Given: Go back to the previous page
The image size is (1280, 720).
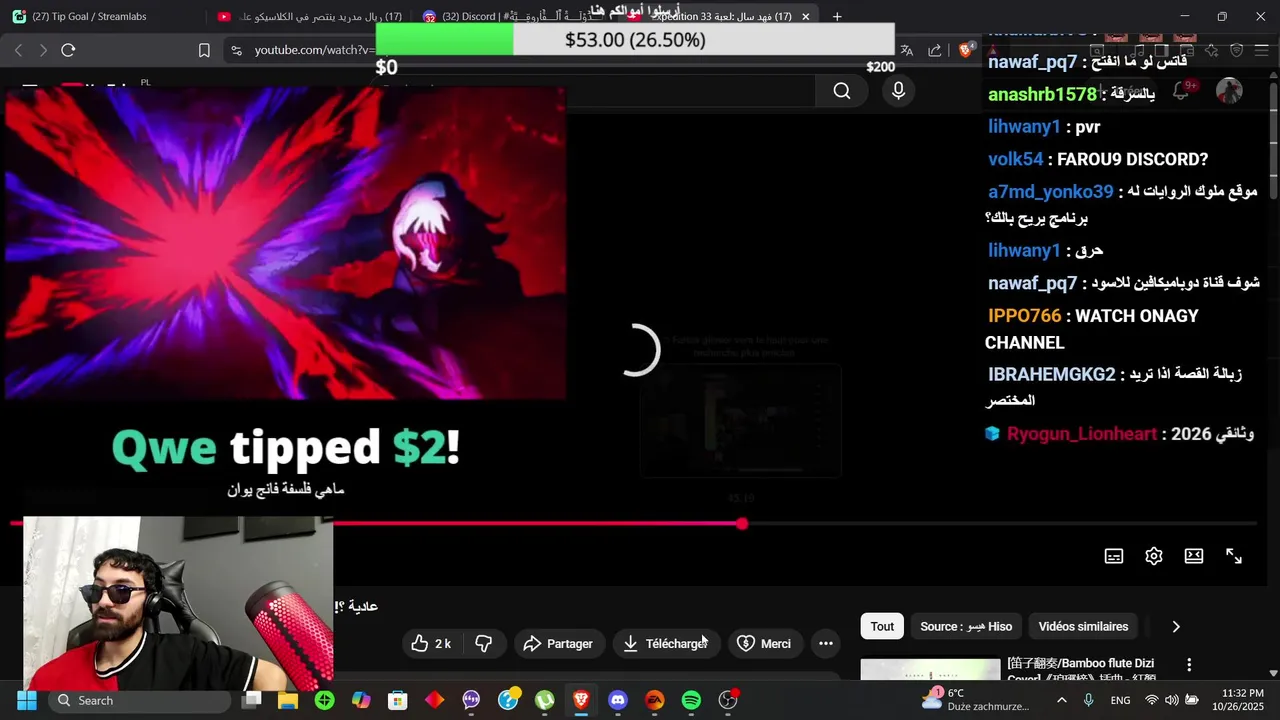Looking at the screenshot, I should coord(18,50).
